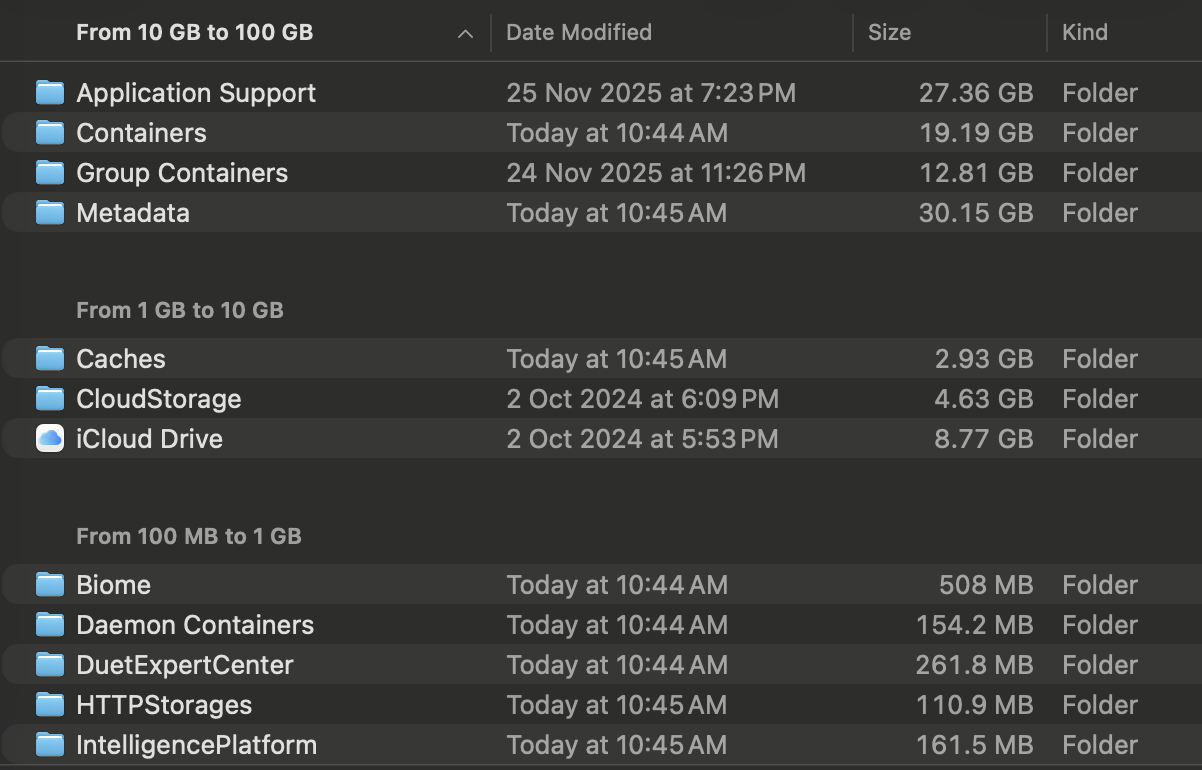
Task: Select the Containers folder icon
Action: click(50, 133)
